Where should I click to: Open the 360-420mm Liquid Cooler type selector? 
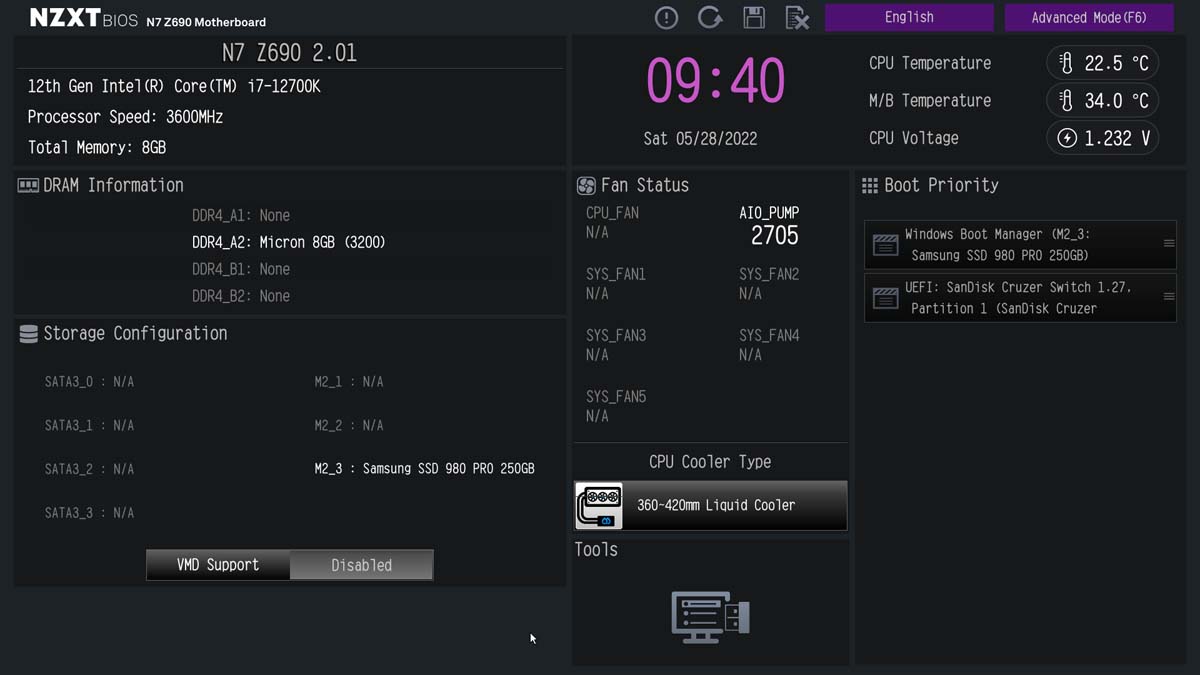point(711,505)
